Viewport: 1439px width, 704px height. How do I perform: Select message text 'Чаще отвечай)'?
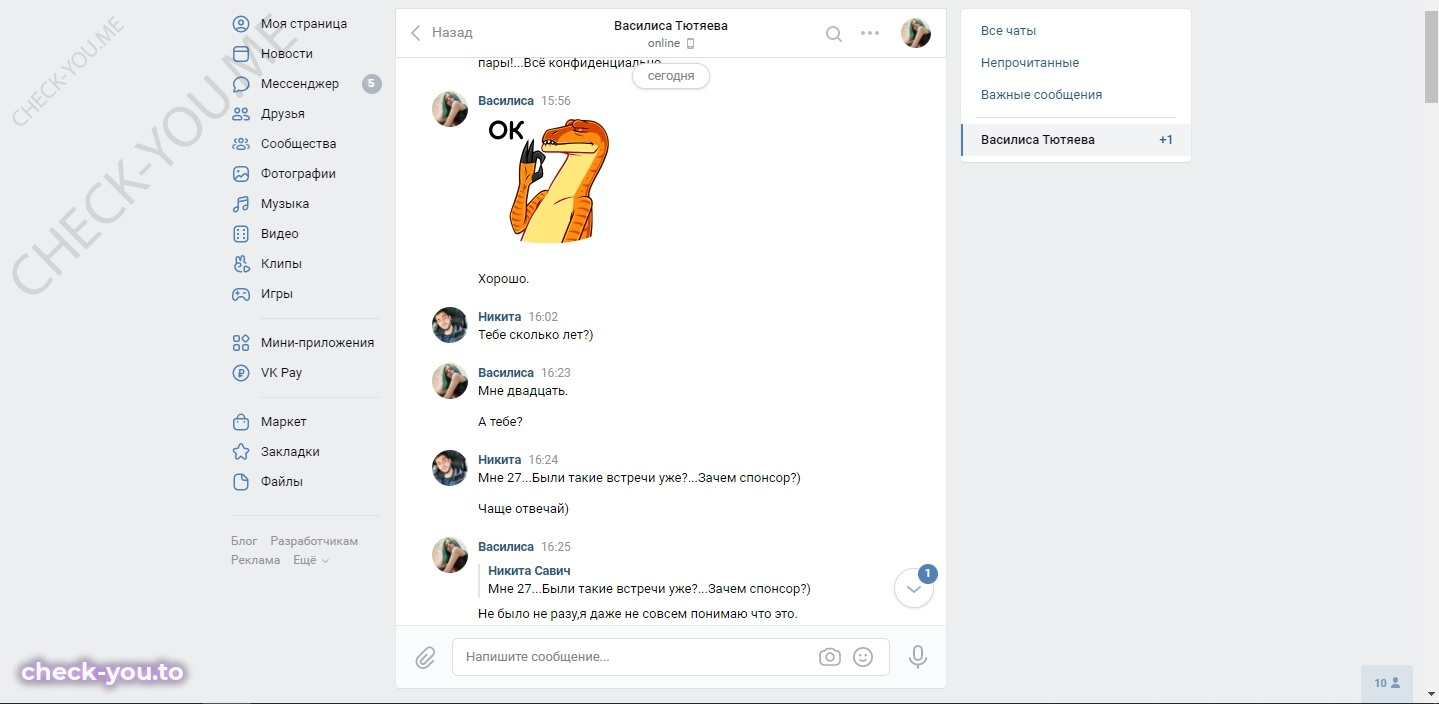coord(523,509)
